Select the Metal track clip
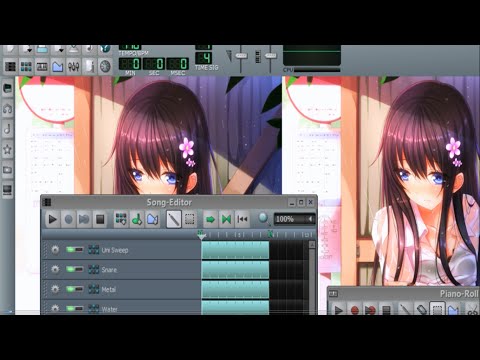Image resolution: width=480 pixels, height=360 pixels. coord(235,289)
